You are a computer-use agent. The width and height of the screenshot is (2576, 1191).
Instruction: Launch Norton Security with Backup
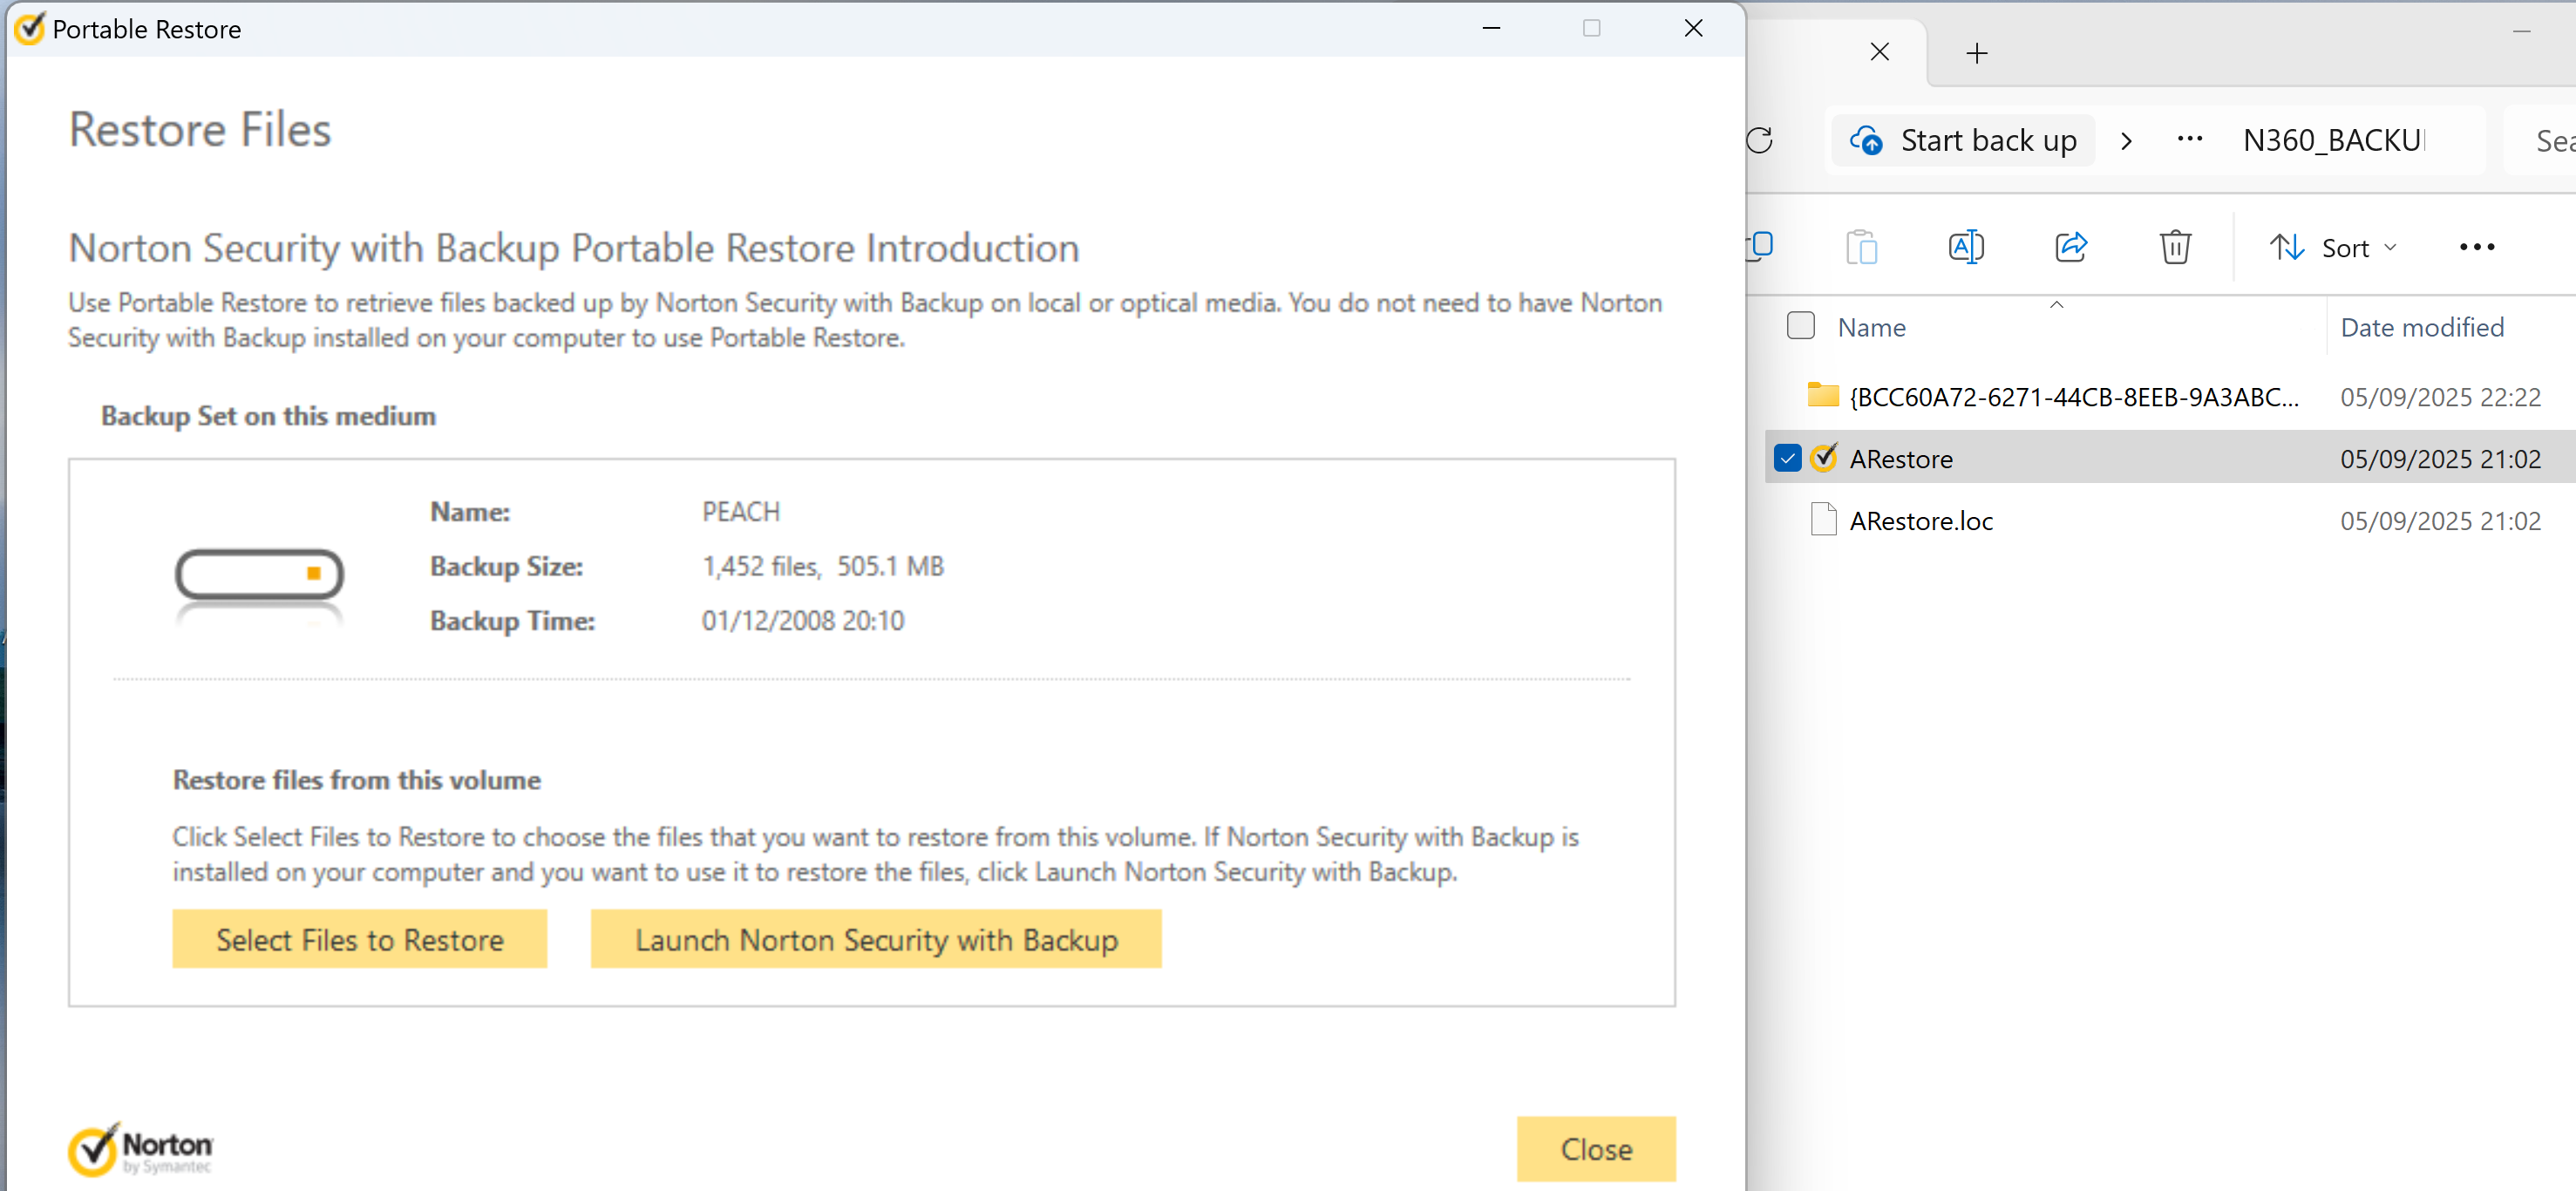(x=875, y=939)
